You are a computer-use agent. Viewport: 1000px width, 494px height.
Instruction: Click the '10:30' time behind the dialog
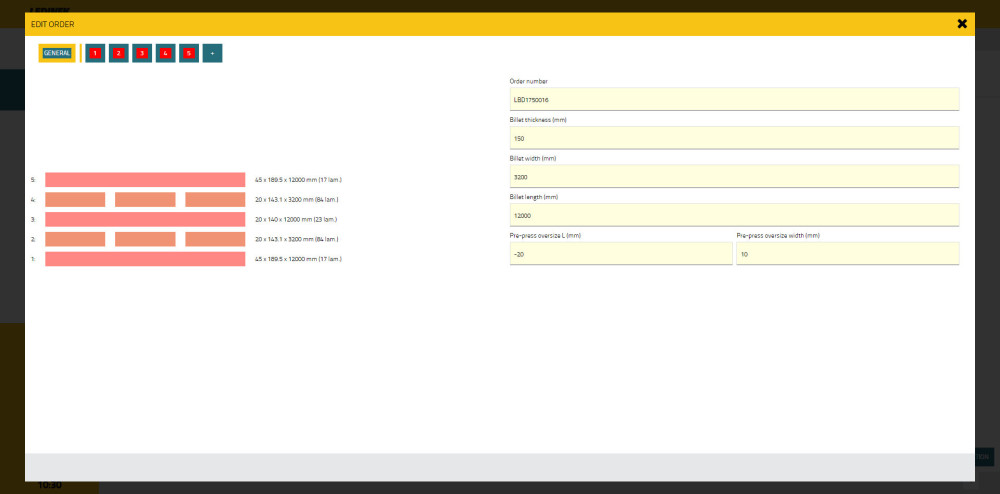coord(50,485)
